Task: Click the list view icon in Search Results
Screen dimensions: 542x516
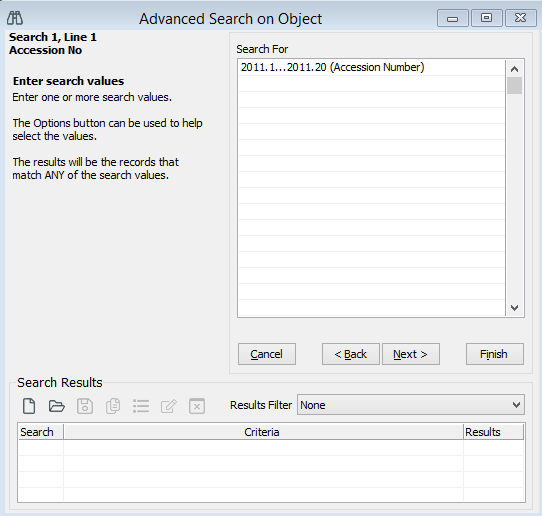Action: [x=141, y=406]
